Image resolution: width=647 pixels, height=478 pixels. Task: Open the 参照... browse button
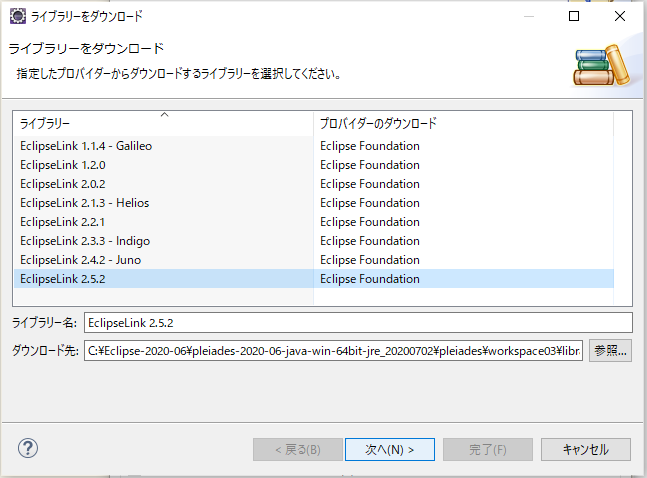click(610, 350)
